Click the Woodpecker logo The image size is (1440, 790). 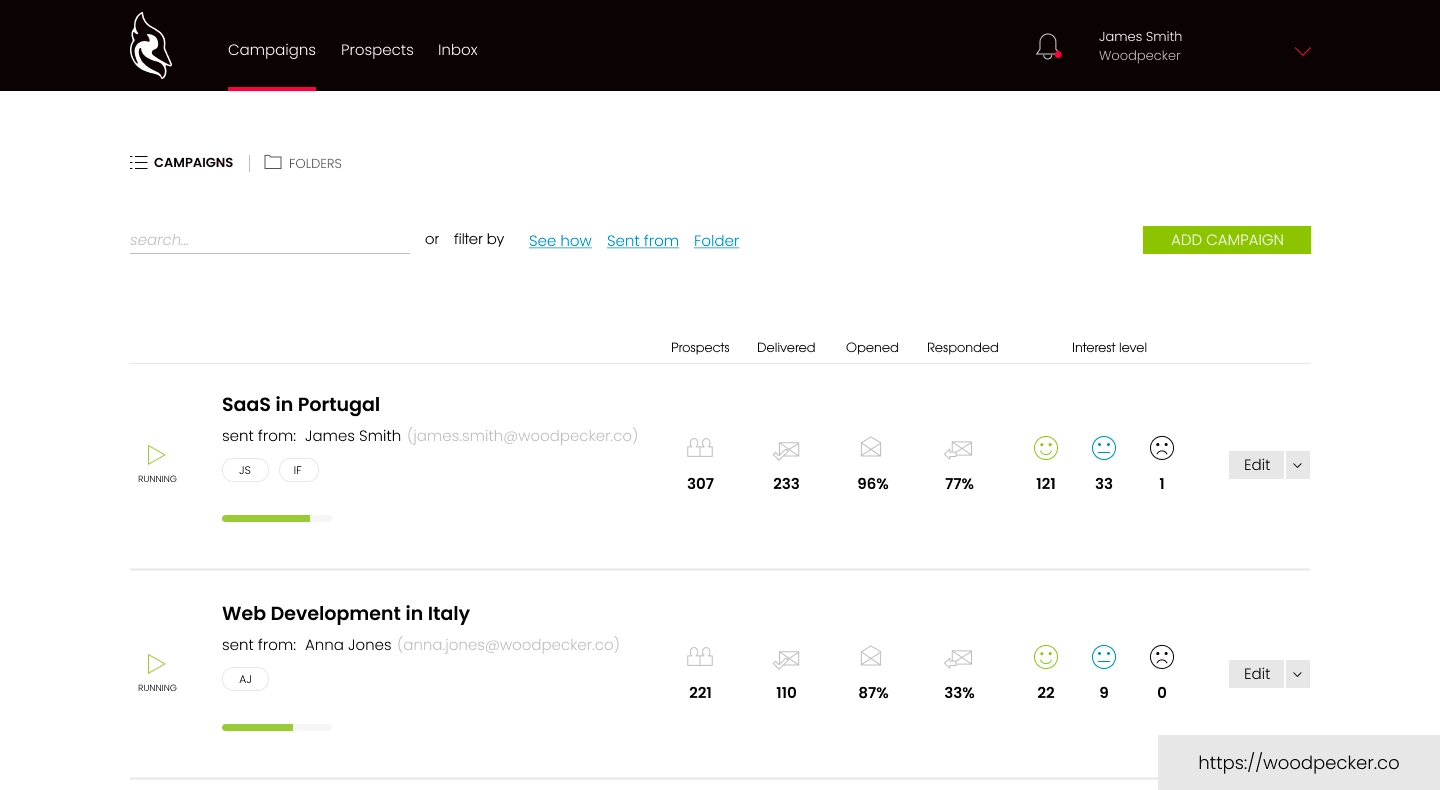click(x=151, y=45)
